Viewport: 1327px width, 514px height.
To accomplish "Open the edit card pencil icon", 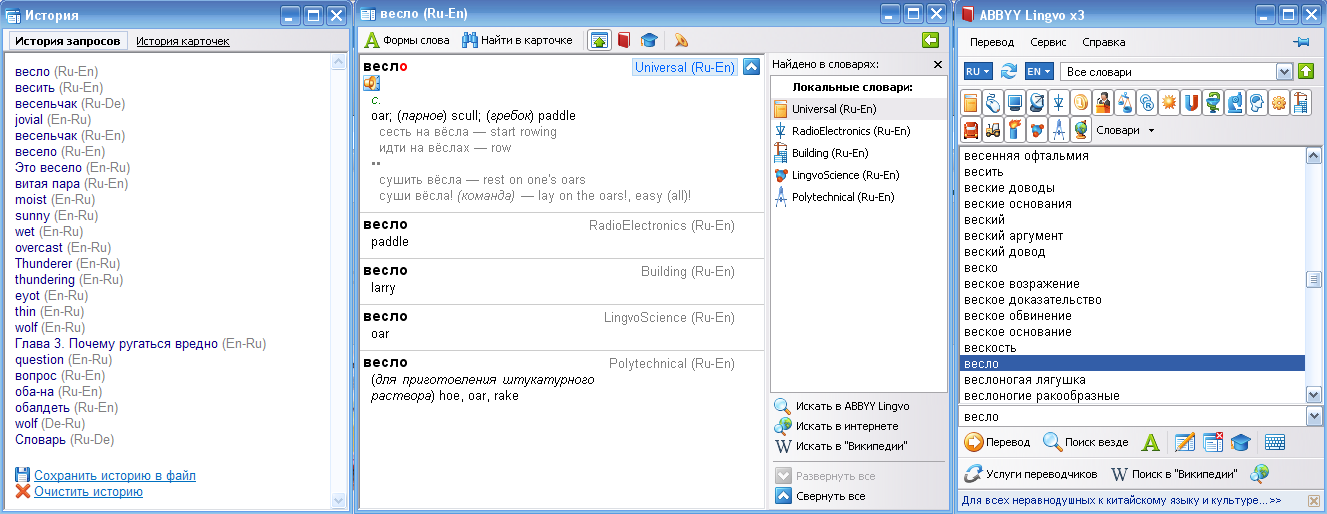I will pos(1185,442).
